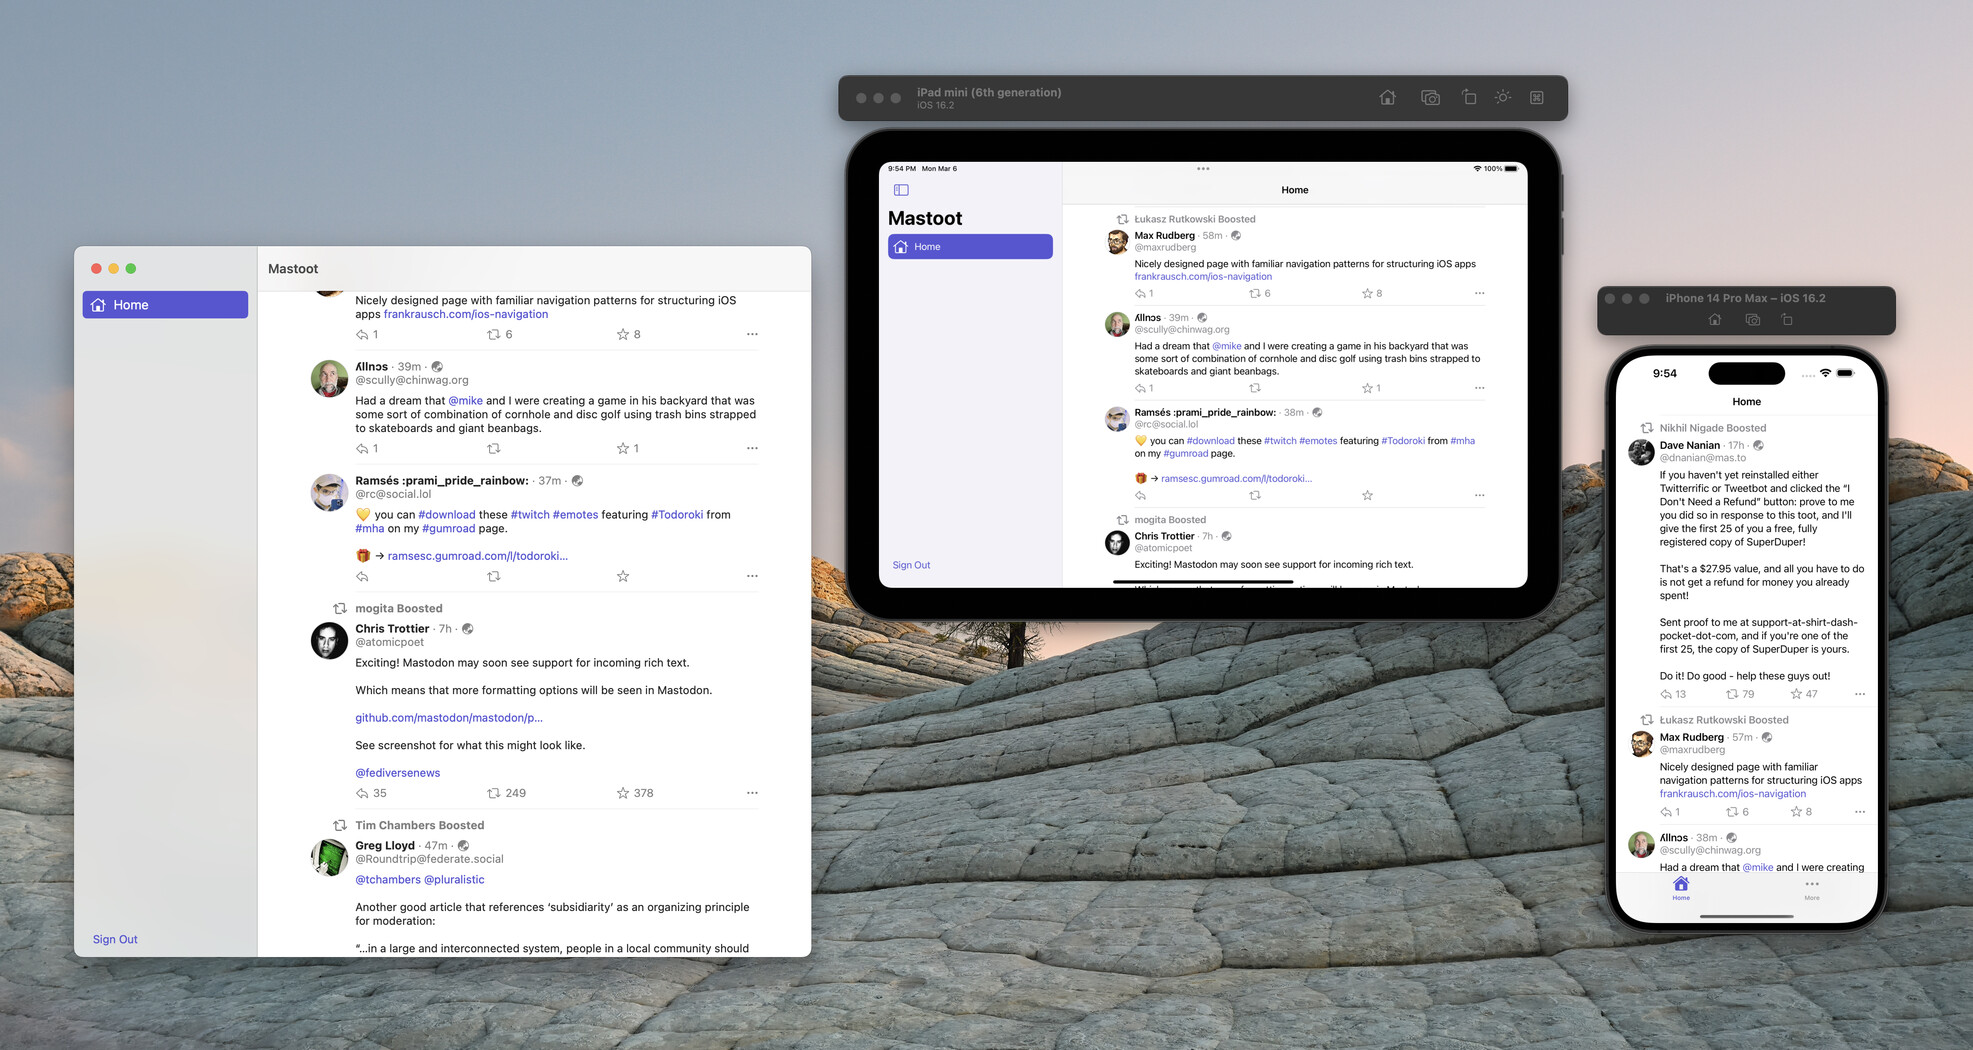Open more options on the Dave Nanian post on the iPhone
This screenshot has height=1050, width=1973.
coord(1860,694)
